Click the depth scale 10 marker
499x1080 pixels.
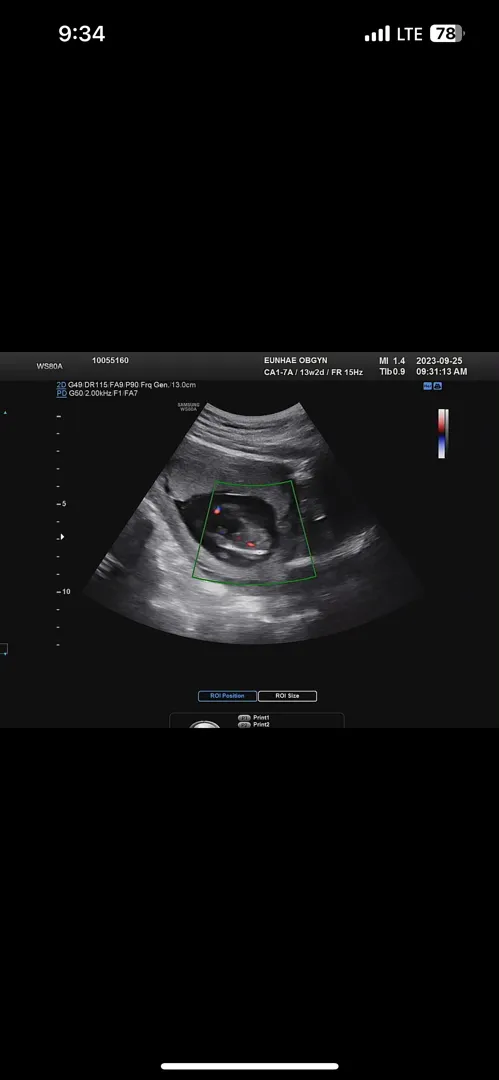(x=63, y=592)
